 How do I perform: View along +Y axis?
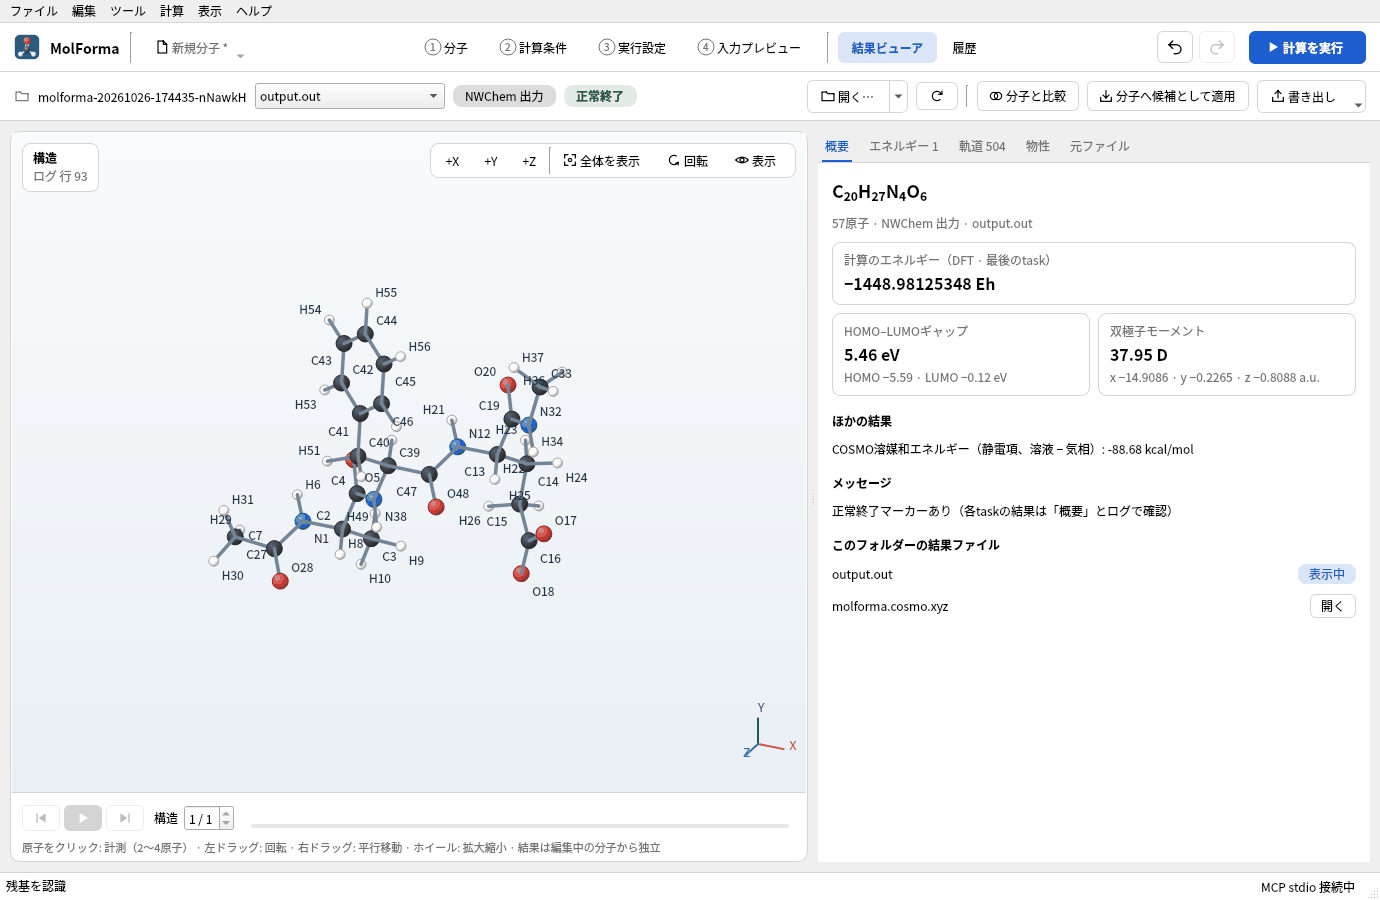pos(491,161)
